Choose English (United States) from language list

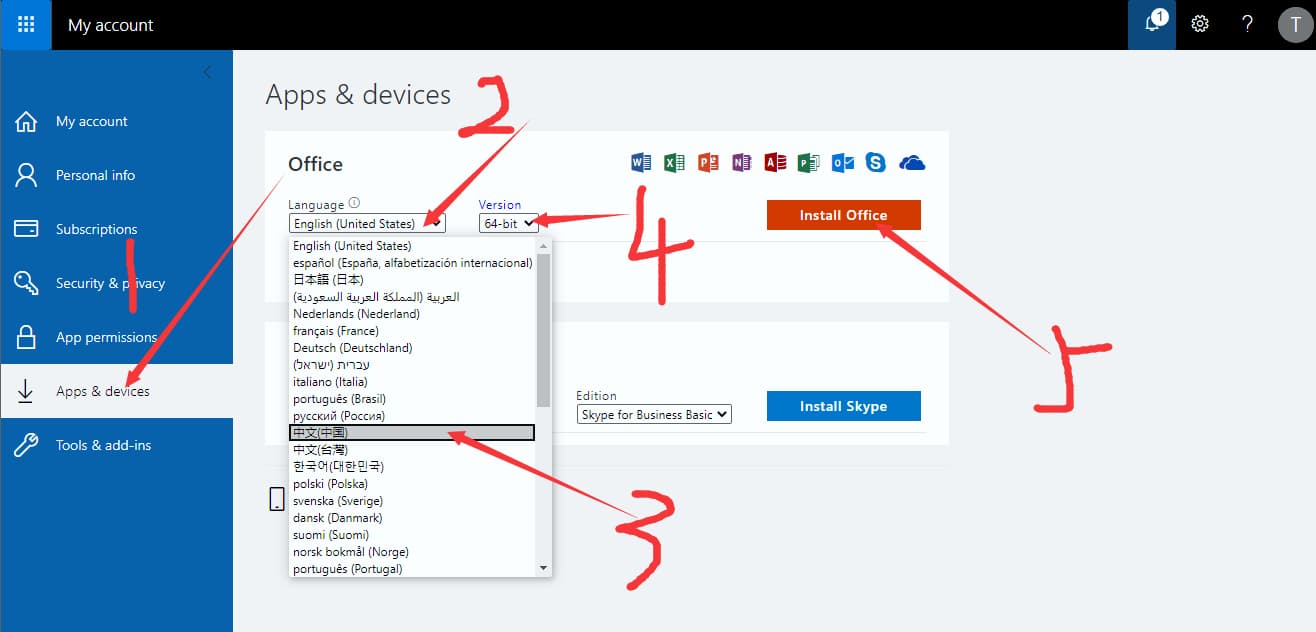pos(412,246)
